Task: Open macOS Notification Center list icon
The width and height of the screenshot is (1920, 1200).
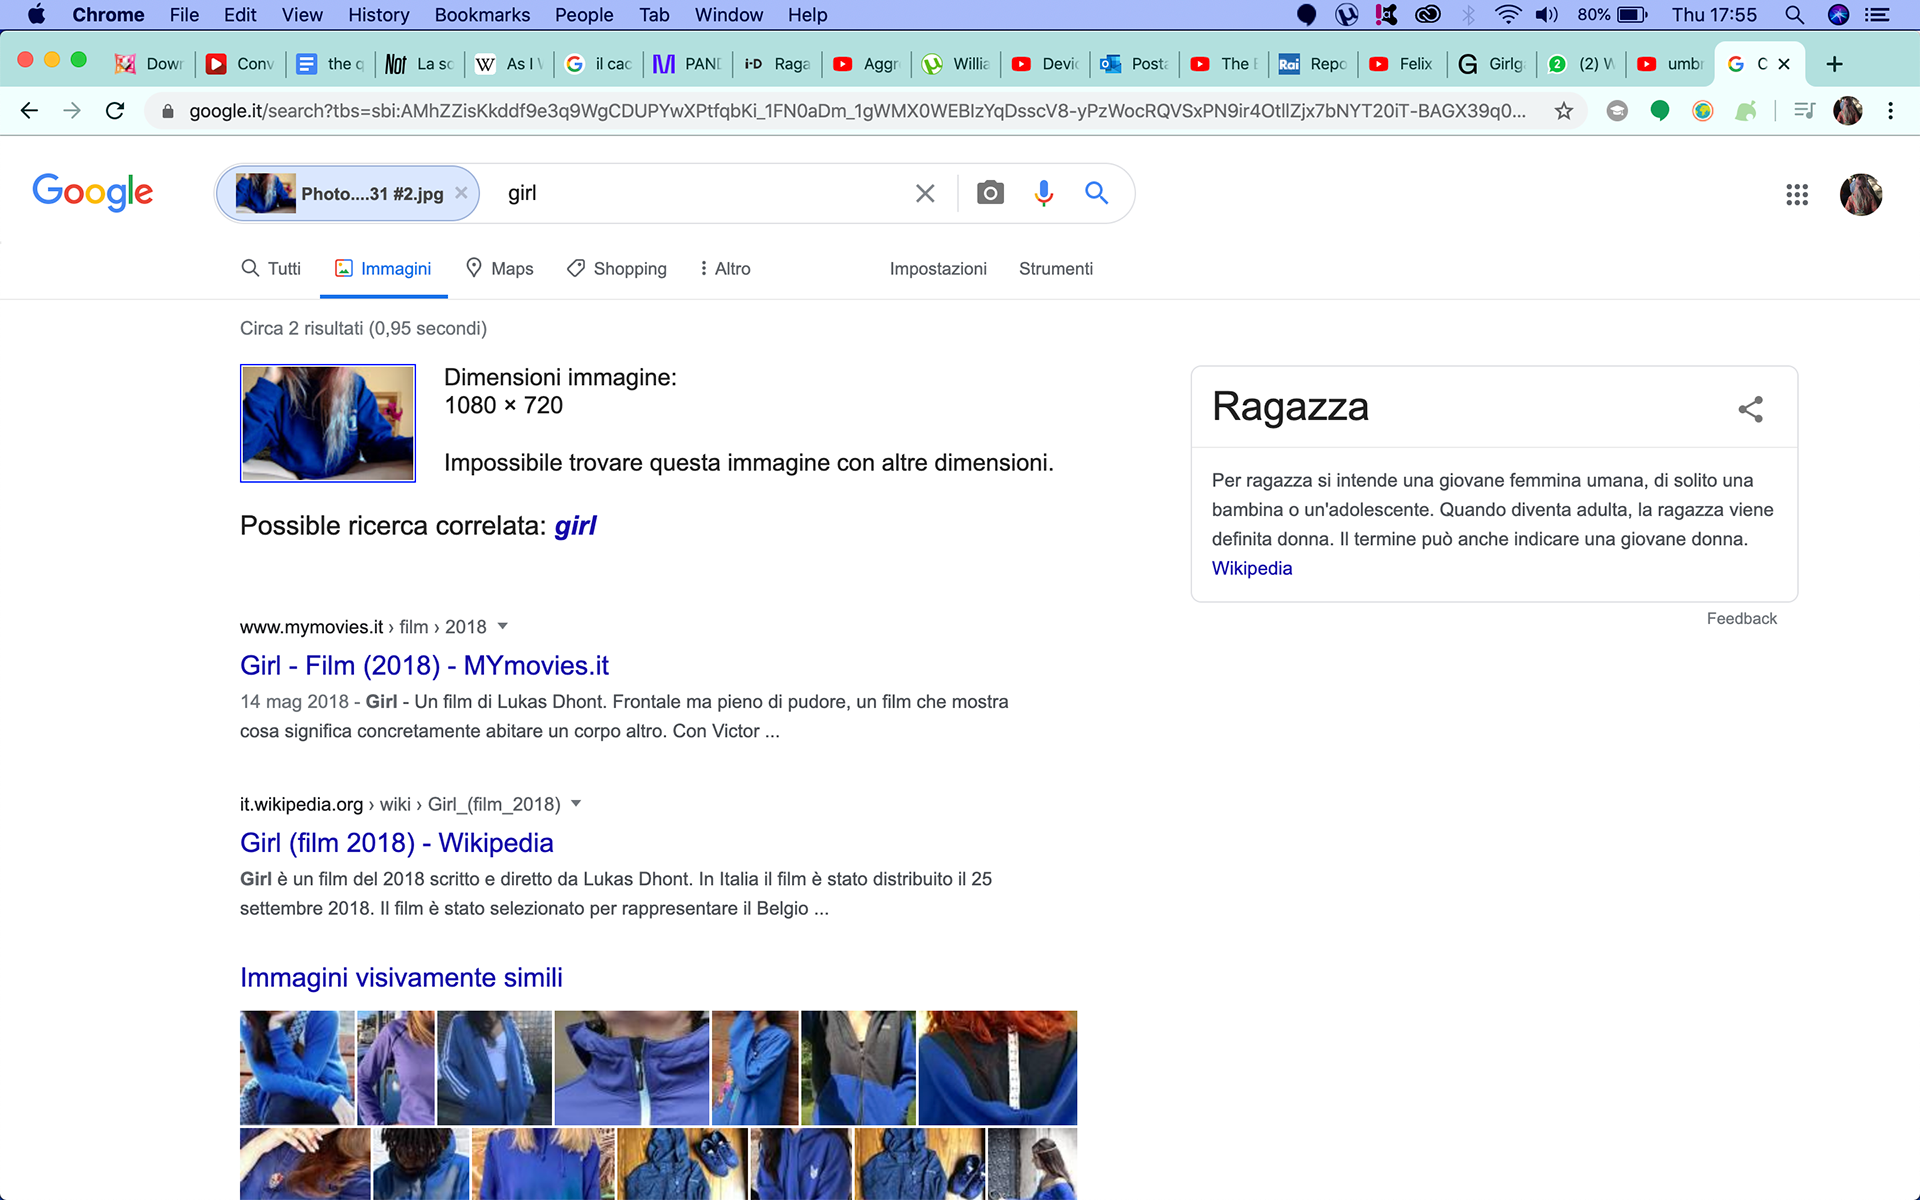Action: coord(1877,15)
